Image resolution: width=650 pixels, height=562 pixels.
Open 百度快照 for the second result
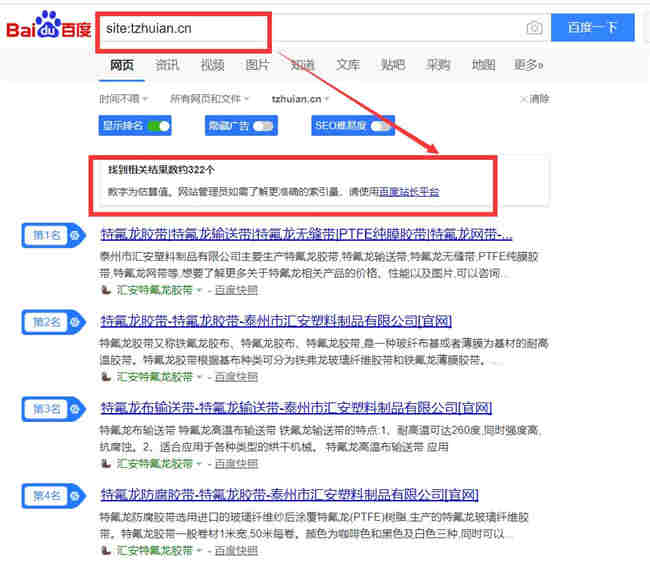point(236,377)
